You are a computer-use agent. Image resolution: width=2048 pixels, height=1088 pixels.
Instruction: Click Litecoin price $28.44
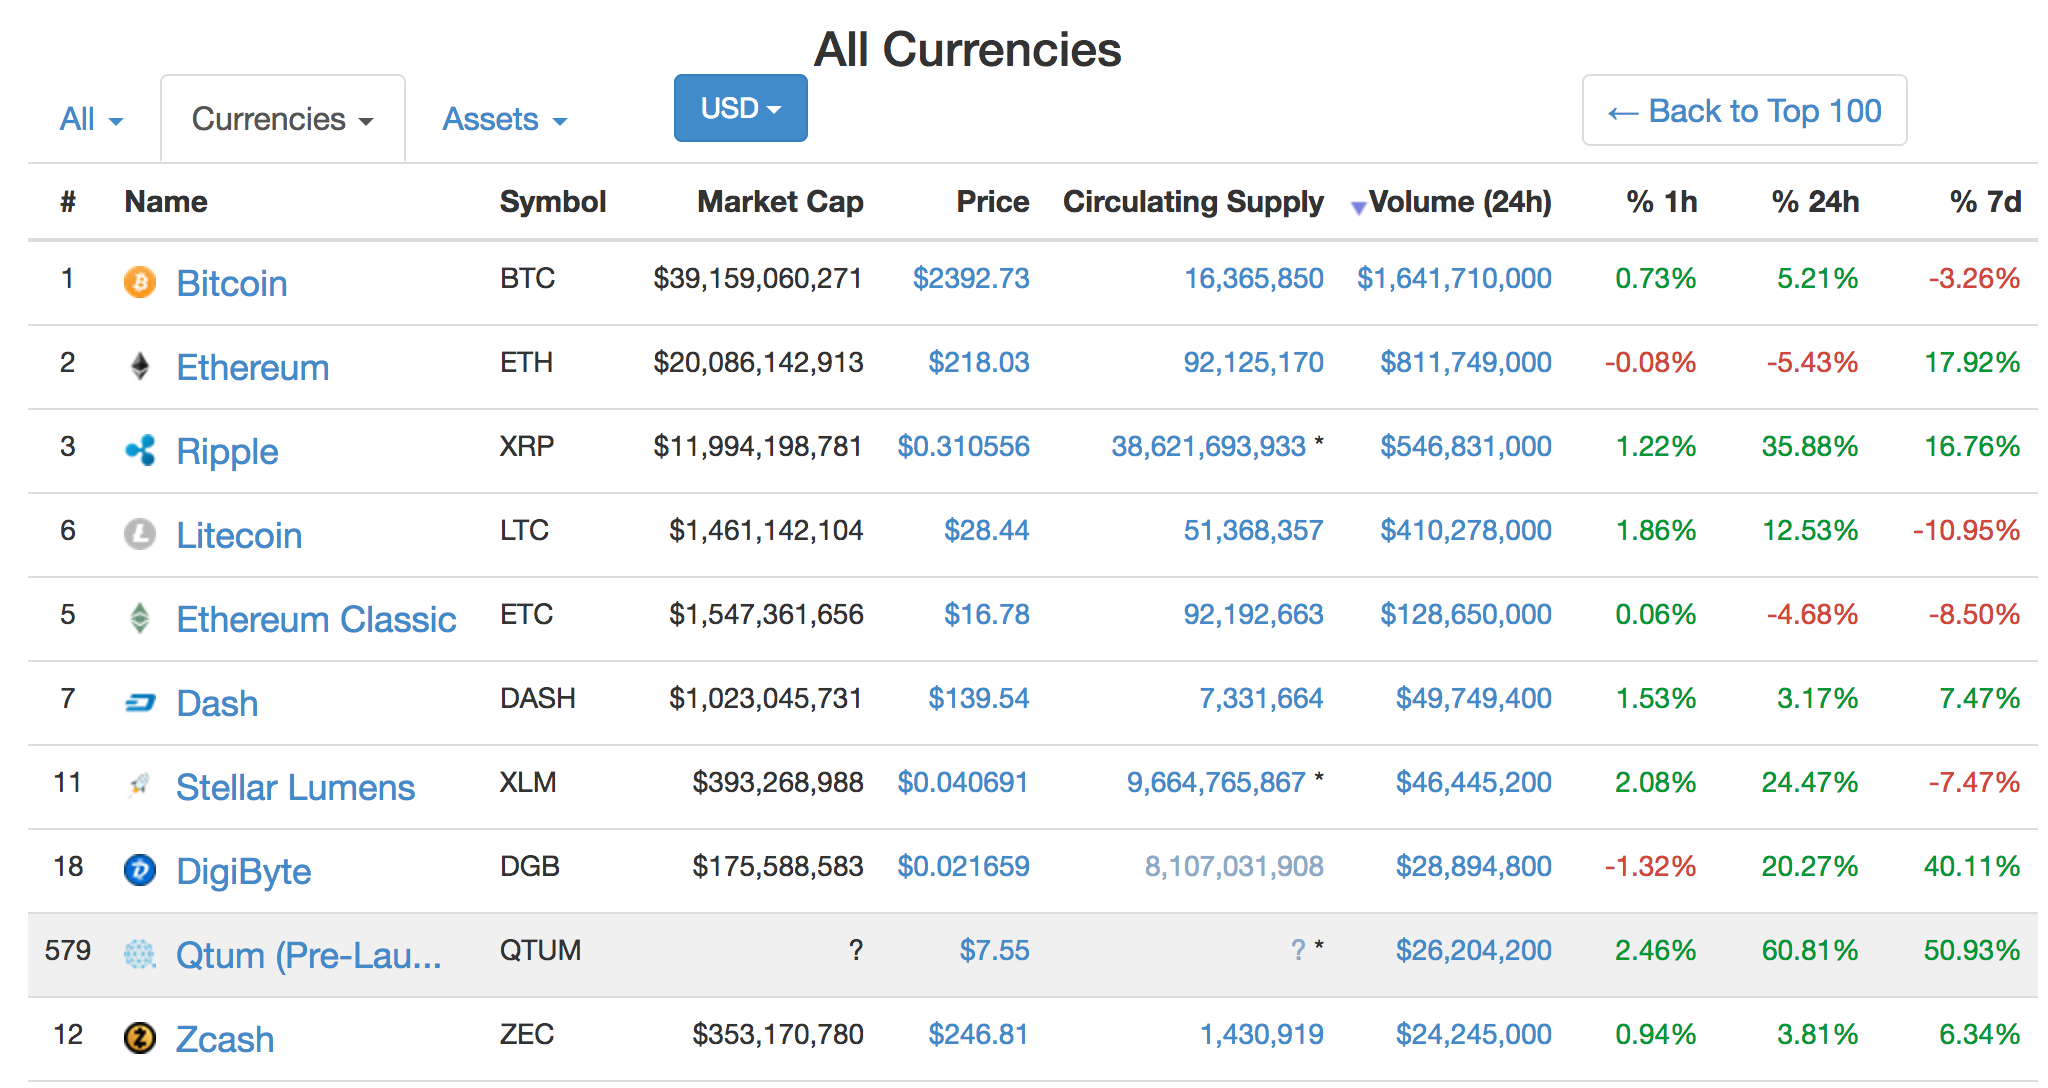tap(986, 530)
